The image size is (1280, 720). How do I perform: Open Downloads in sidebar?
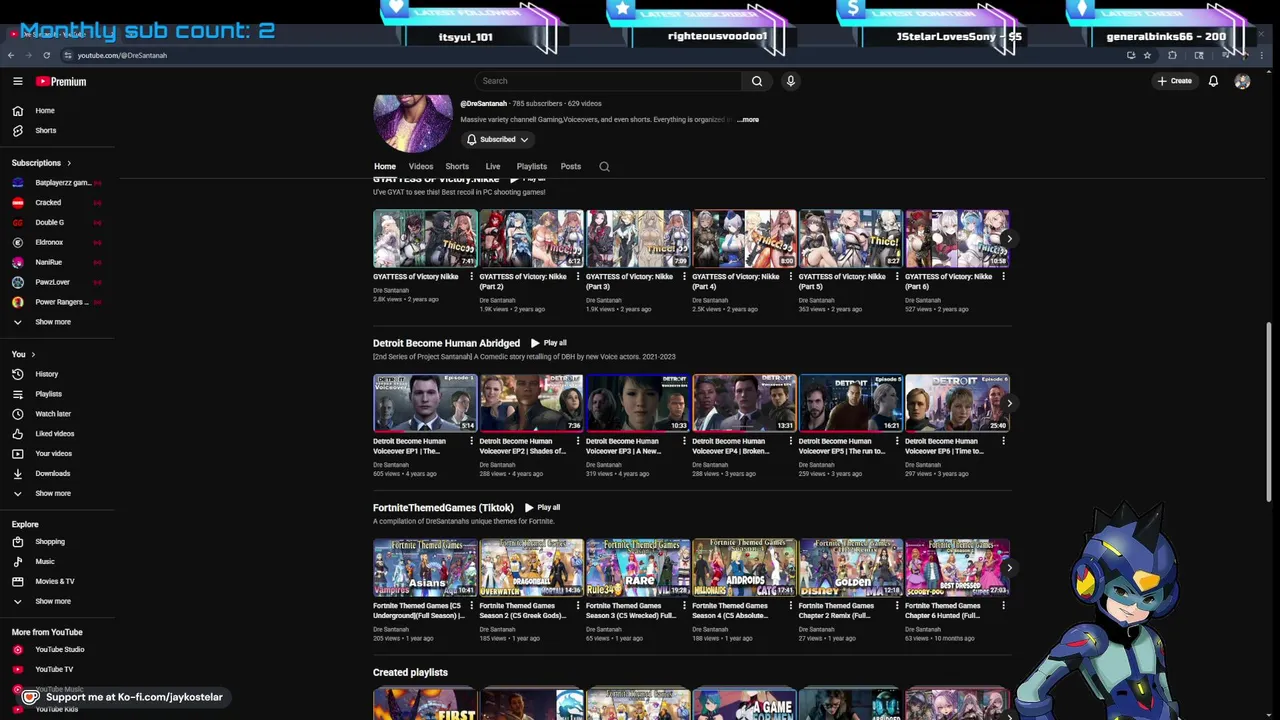click(x=52, y=474)
